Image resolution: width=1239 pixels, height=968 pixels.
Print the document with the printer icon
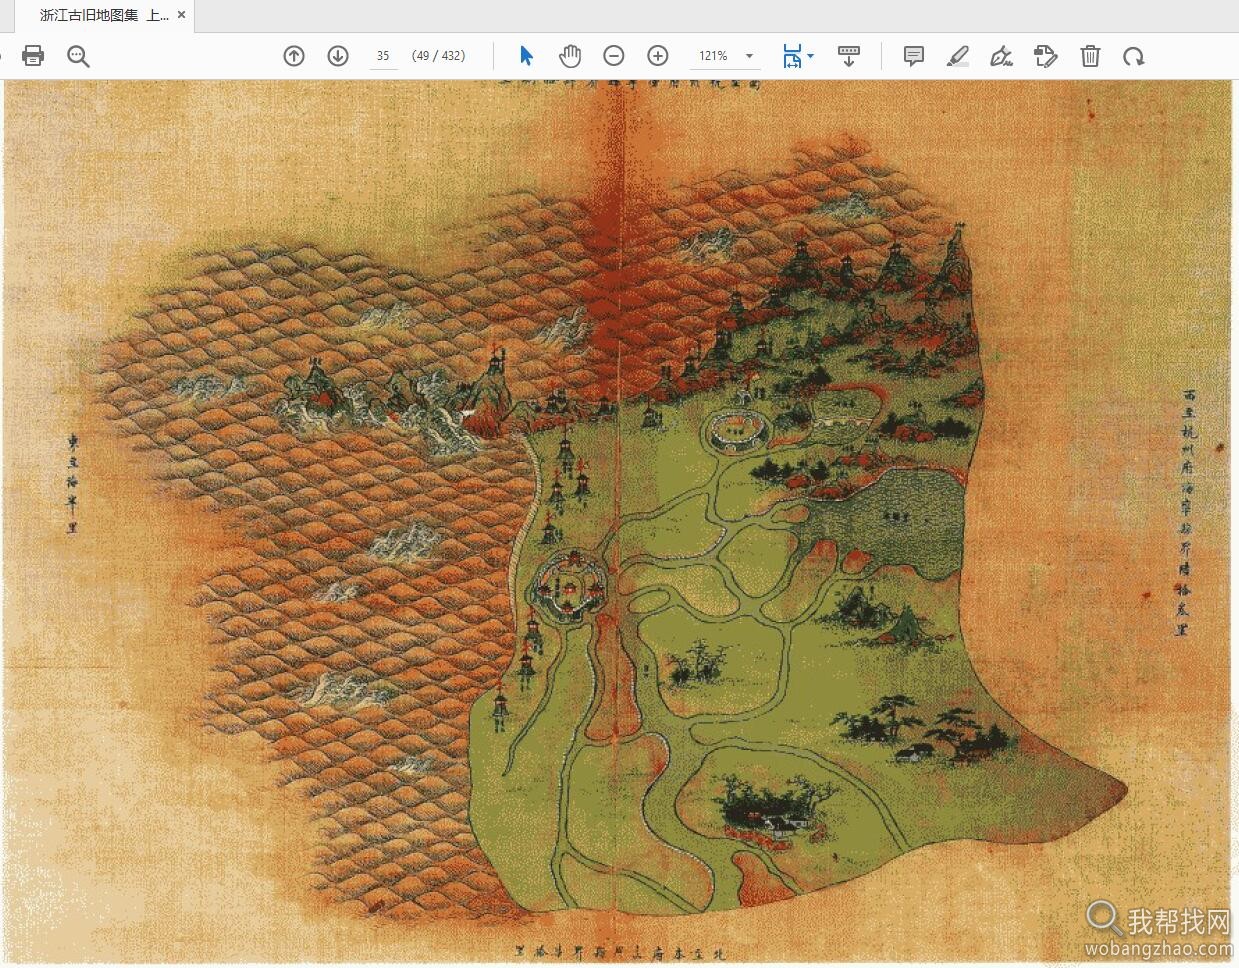[x=33, y=56]
